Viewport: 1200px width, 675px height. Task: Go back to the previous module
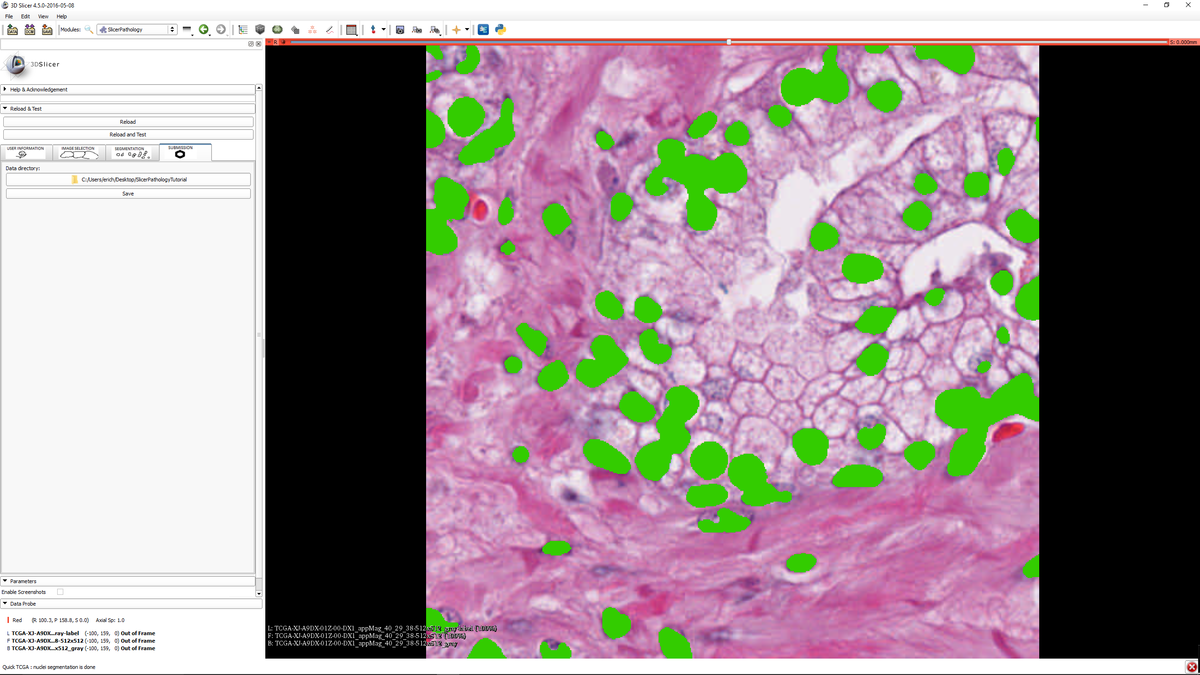(204, 29)
